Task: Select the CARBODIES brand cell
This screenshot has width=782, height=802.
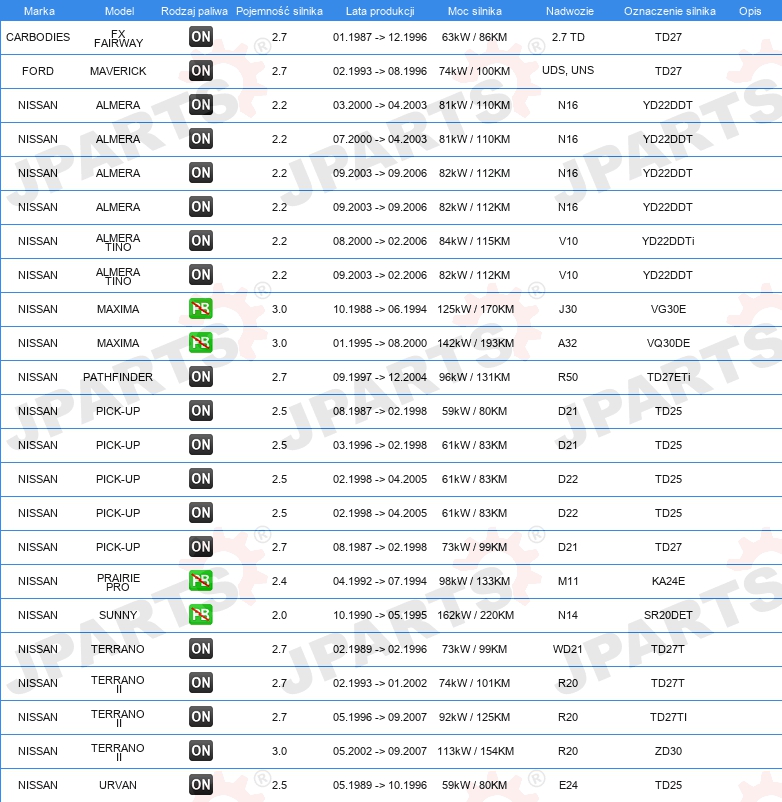Action: coord(38,37)
